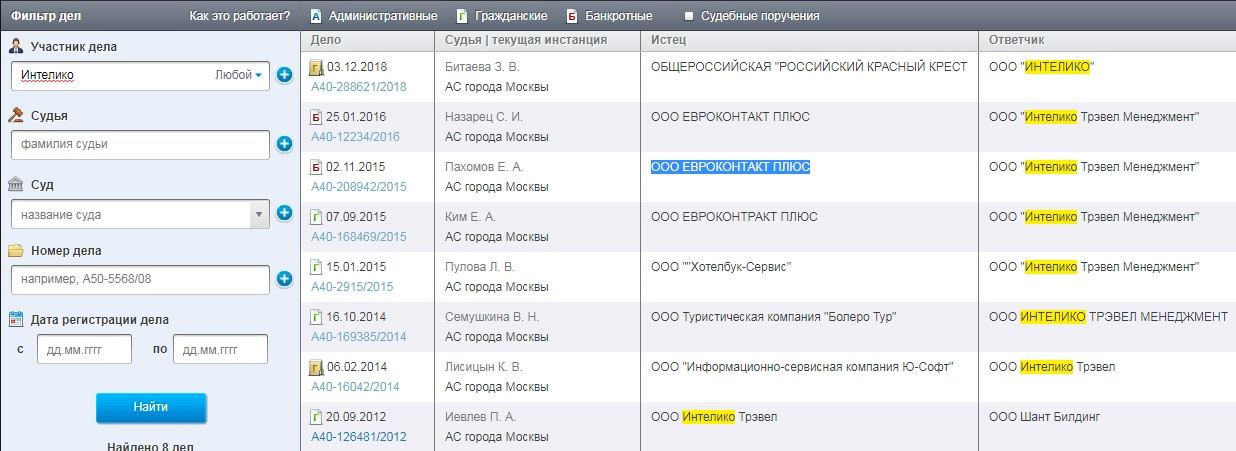Click case type icon for 03.12.2018 case
Image resolution: width=1236 pixels, height=451 pixels.
[316, 67]
